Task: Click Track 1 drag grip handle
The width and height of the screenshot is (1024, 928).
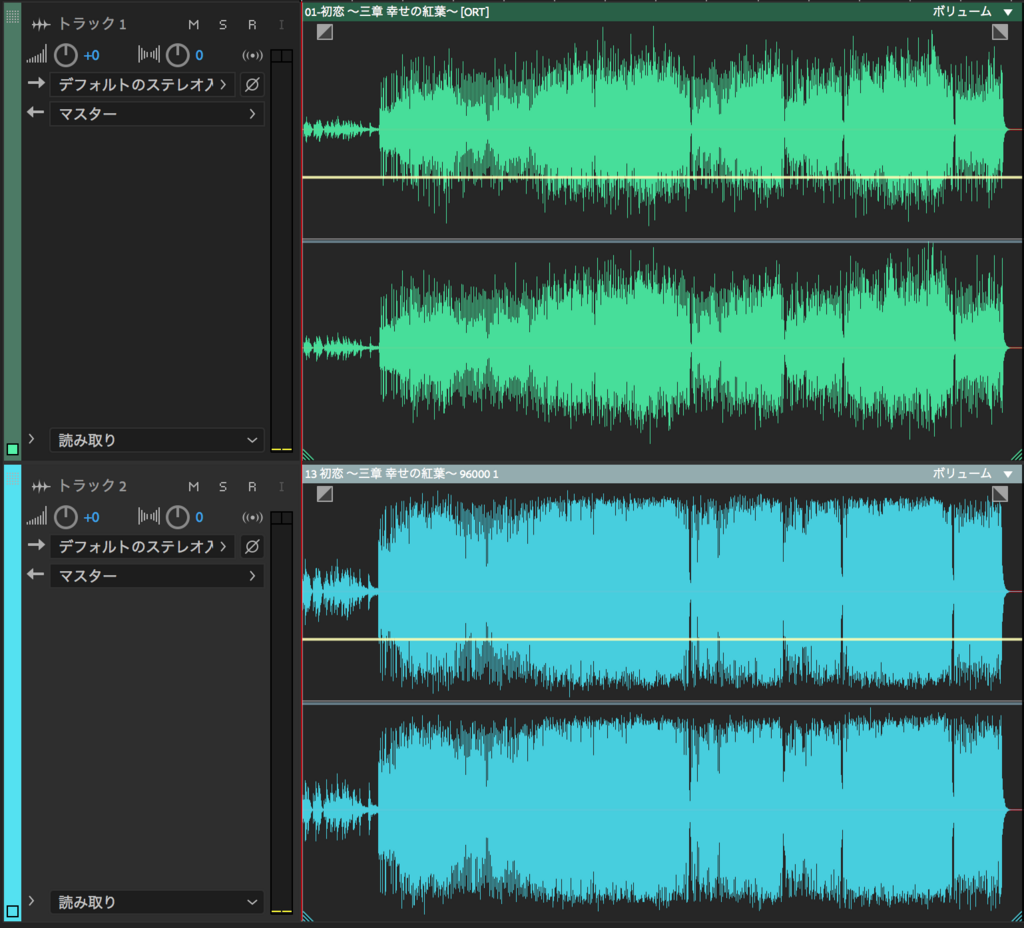Action: 12,16
